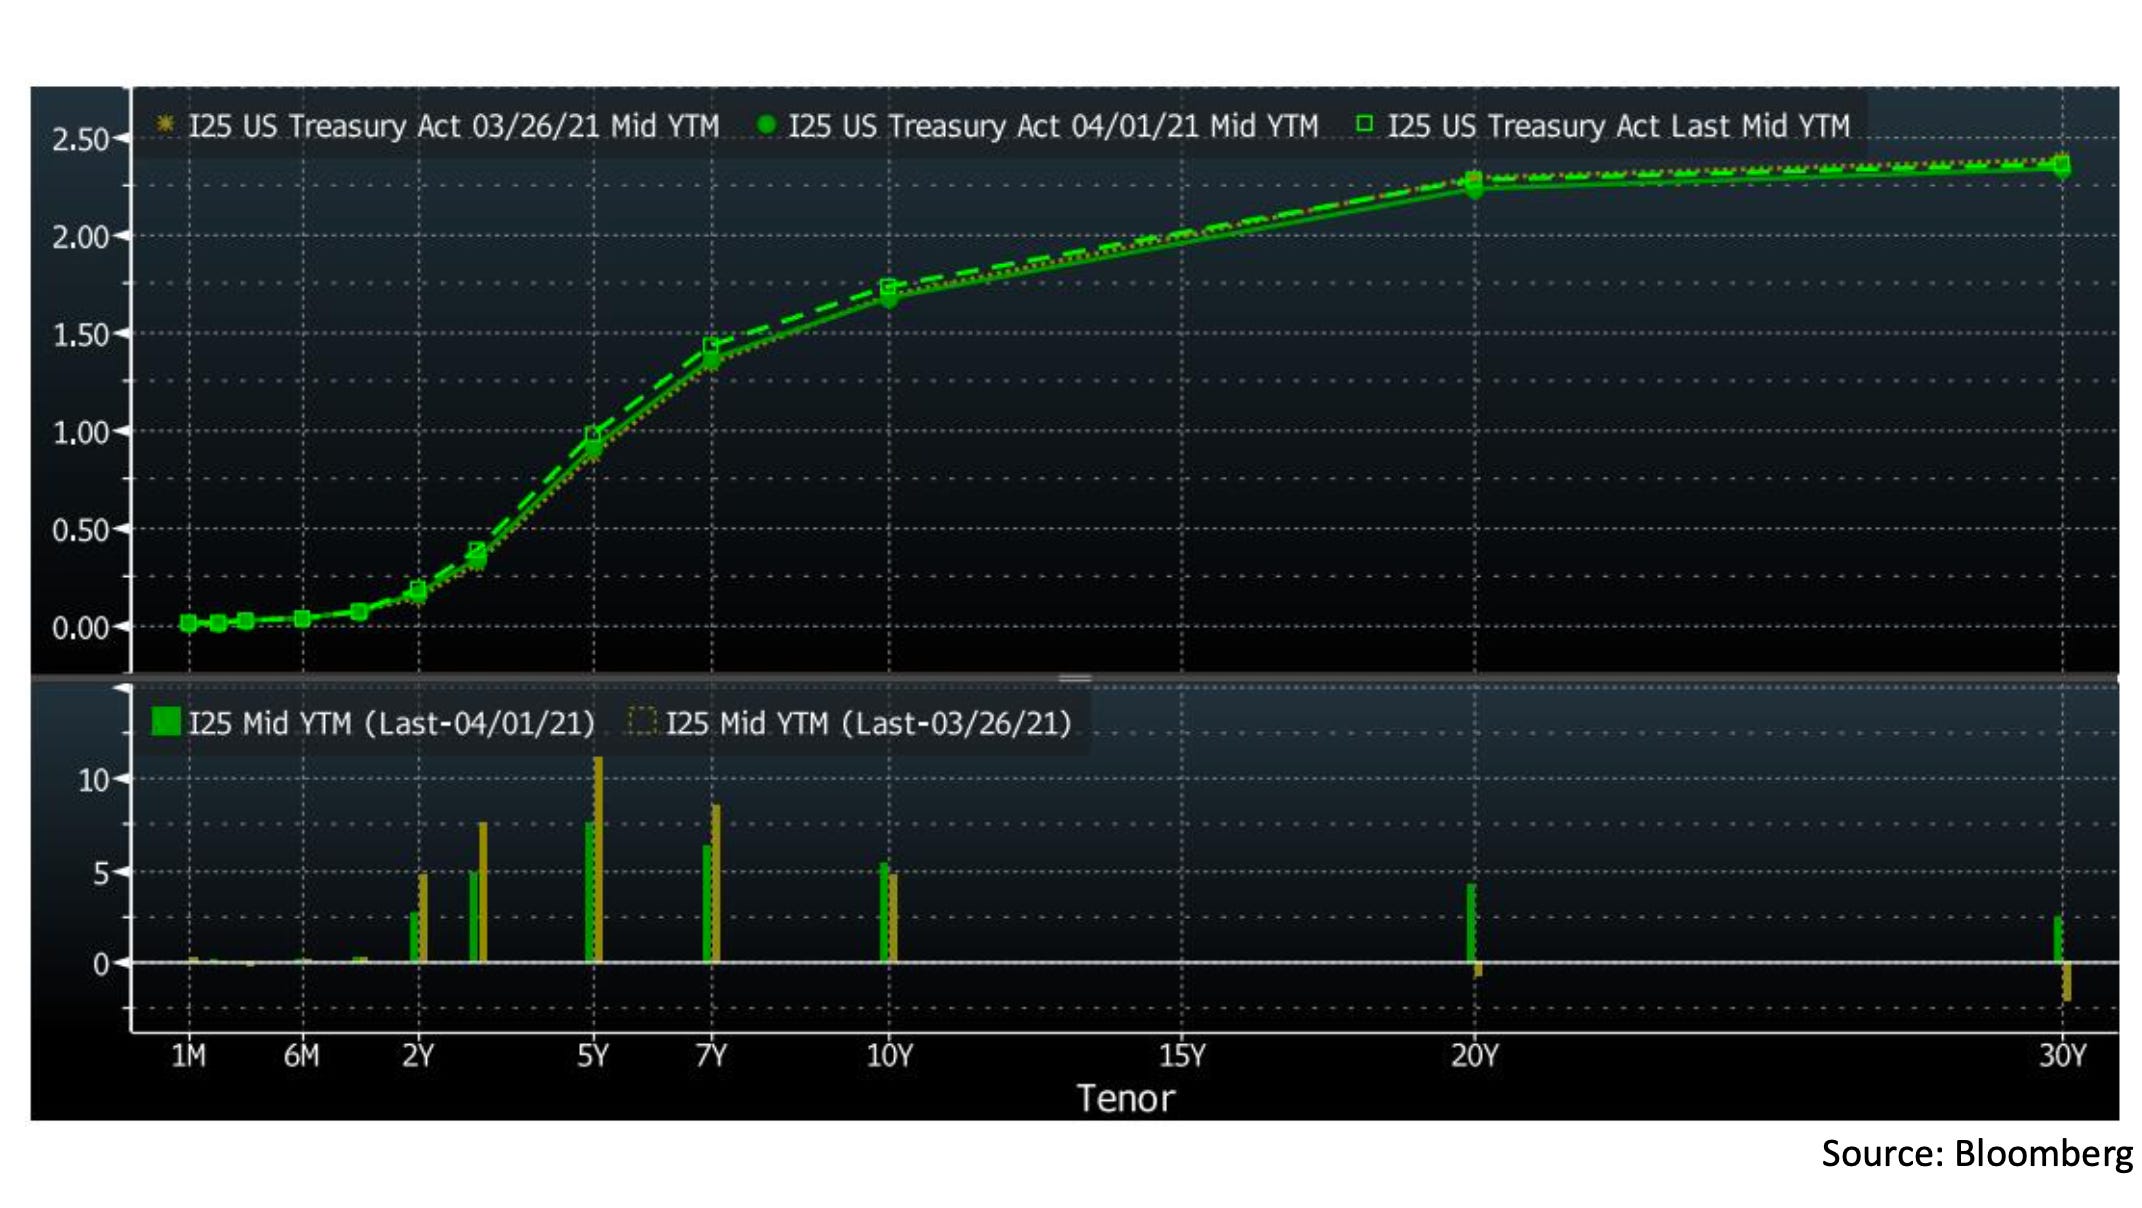Click the tallest olive bar at 5Y tenor
The height and width of the screenshot is (1208, 2142).
pyautogui.click(x=598, y=859)
